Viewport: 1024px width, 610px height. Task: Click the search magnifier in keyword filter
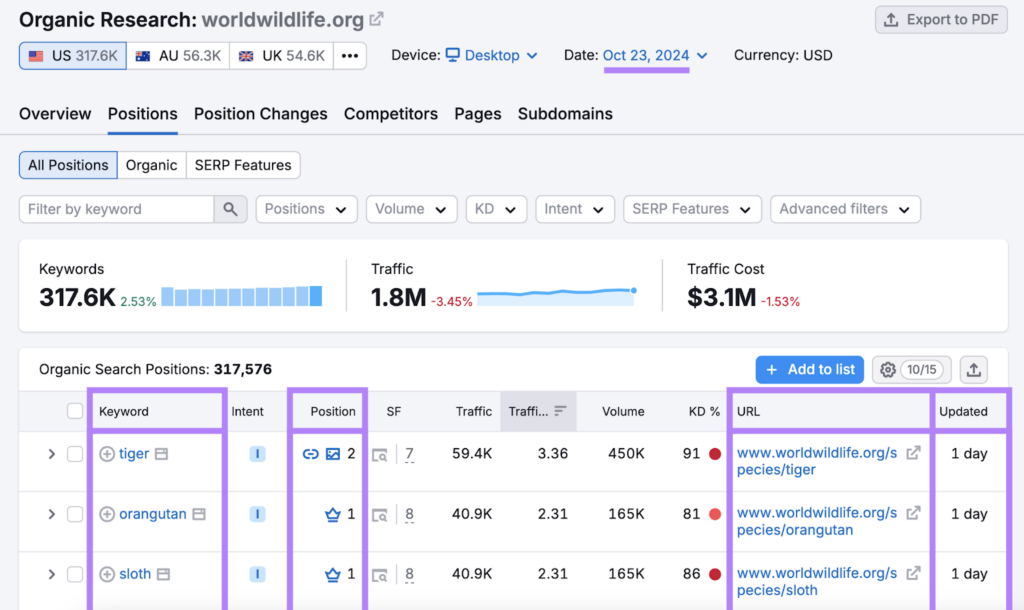229,209
